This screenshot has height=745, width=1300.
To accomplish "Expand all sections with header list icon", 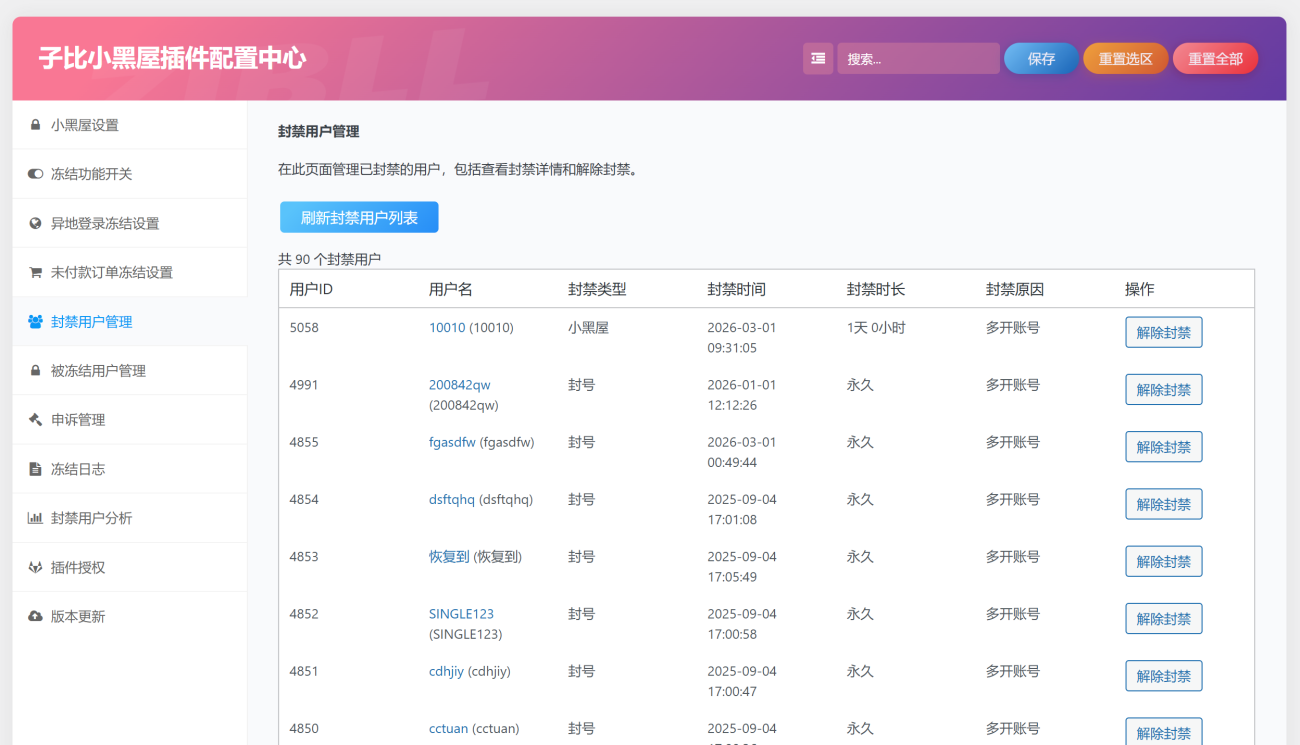I will pos(818,58).
